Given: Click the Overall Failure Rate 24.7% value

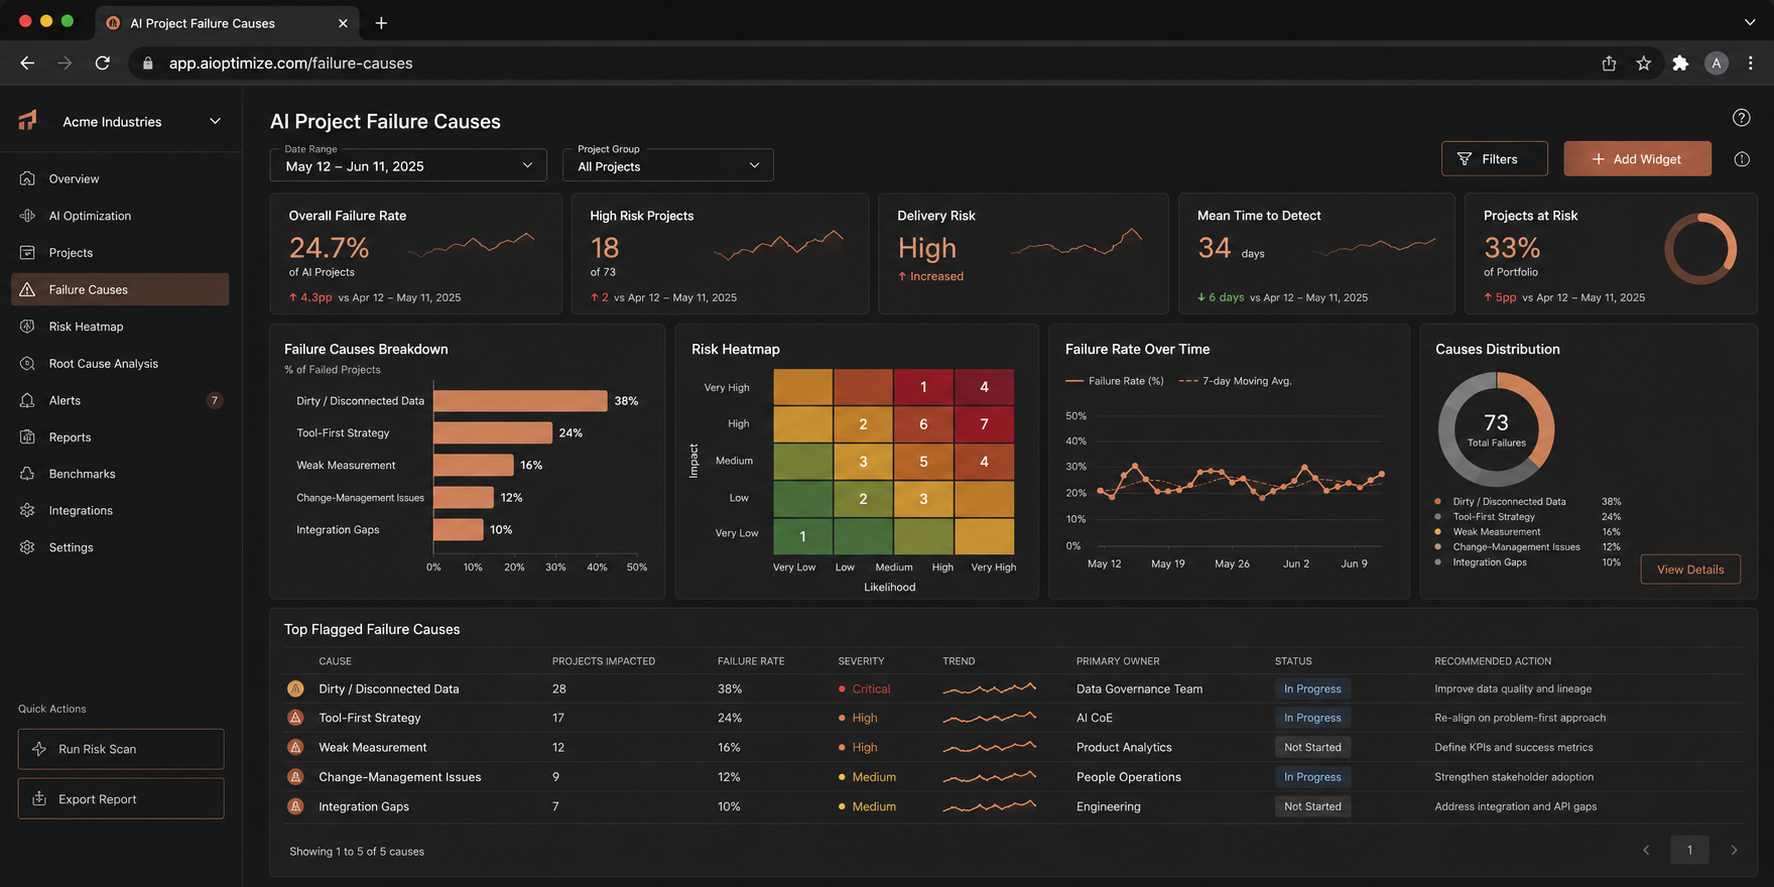Looking at the screenshot, I should (329, 247).
